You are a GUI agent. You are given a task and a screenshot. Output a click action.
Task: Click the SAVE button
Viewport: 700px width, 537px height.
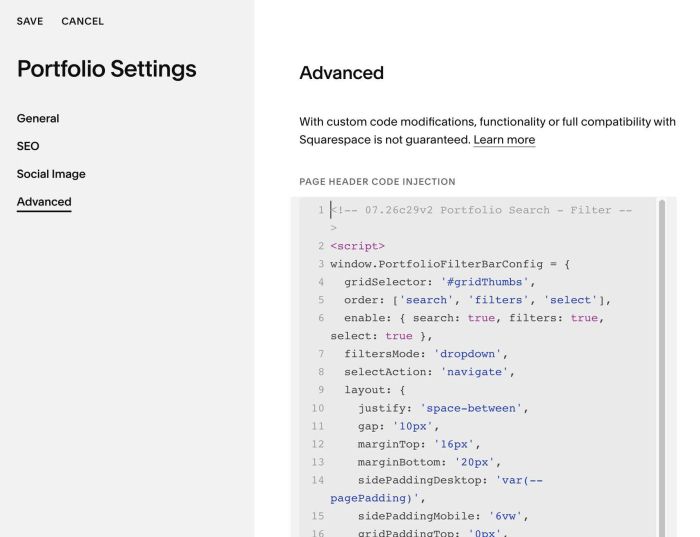click(x=30, y=21)
